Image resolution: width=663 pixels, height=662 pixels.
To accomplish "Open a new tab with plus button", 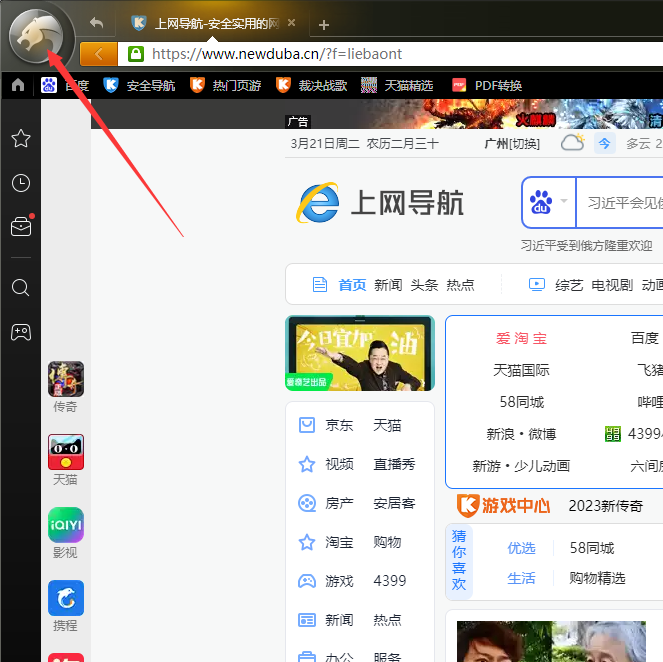I will tap(324, 25).
